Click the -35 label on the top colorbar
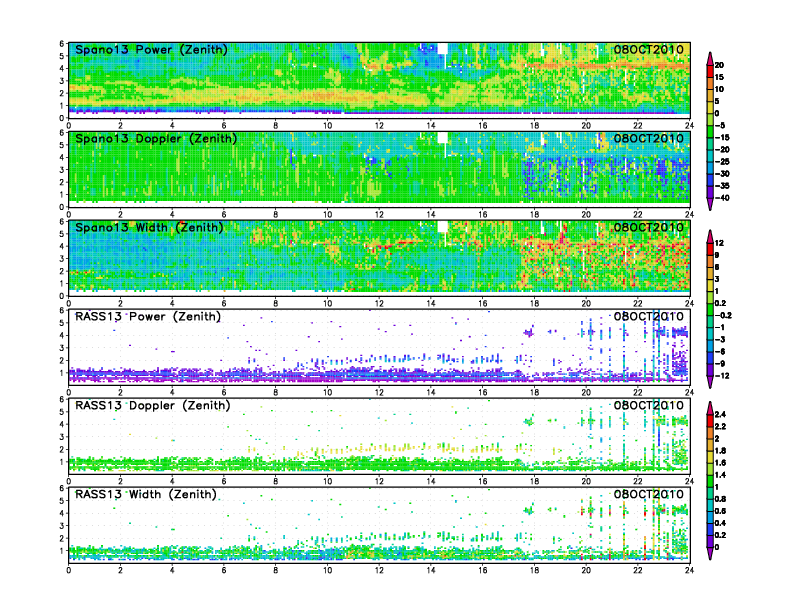 click(x=722, y=186)
